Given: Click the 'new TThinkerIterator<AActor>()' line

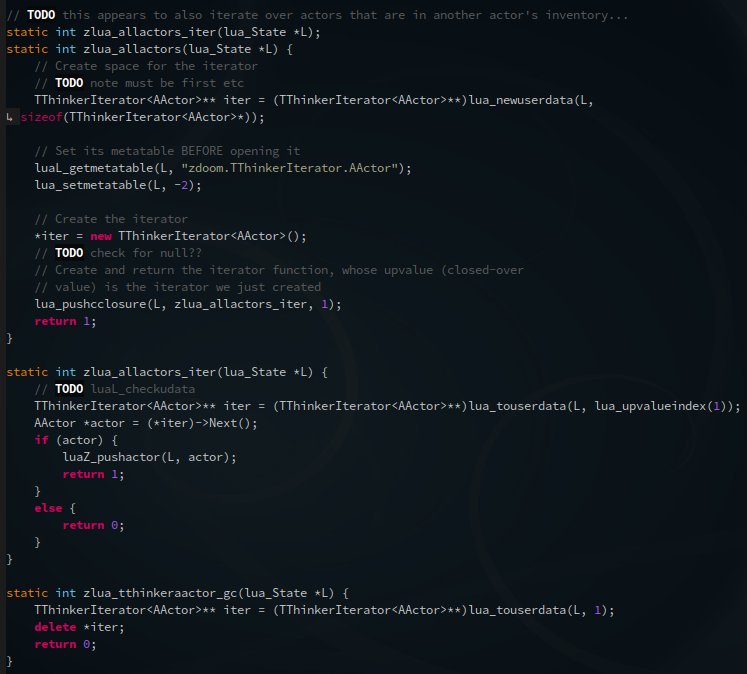Looking at the screenshot, I should (171, 236).
